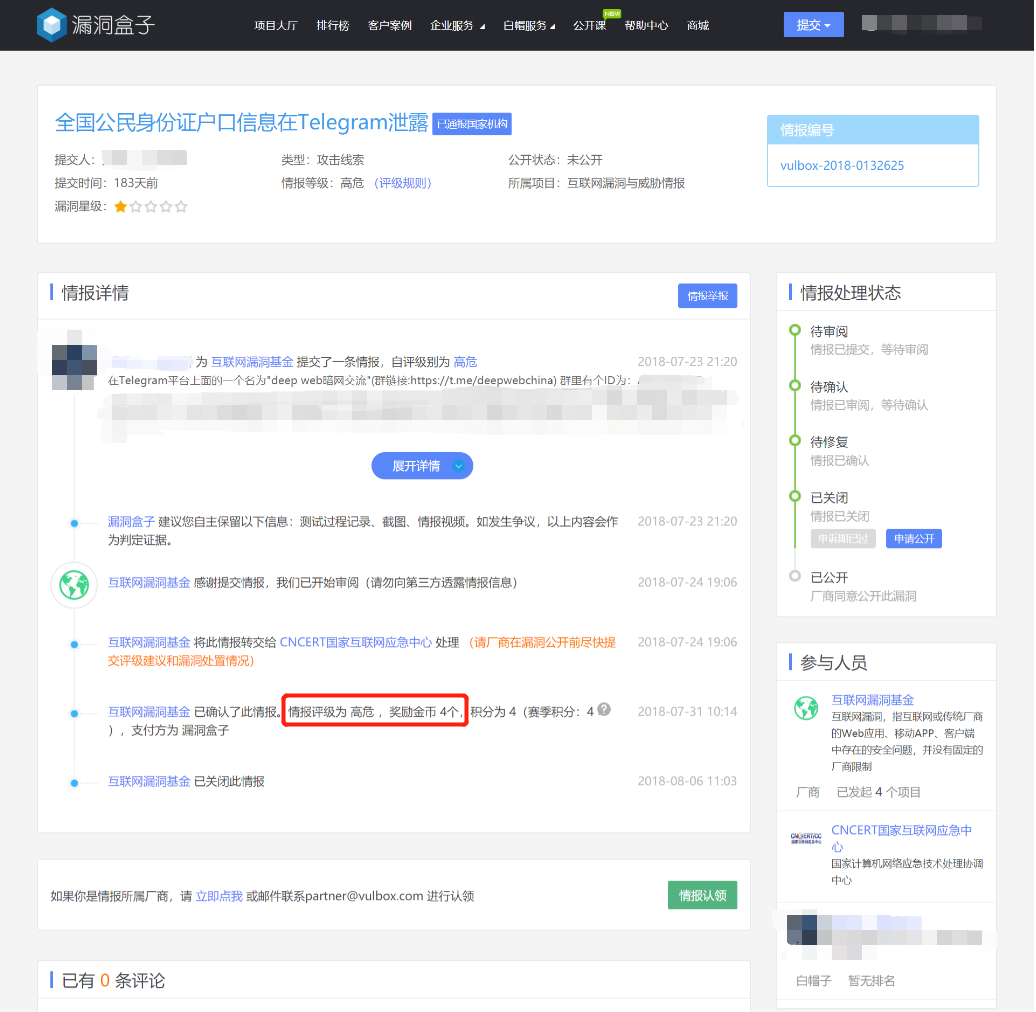The height and width of the screenshot is (1012, 1036).
Task: Open 商城 in the top navigation
Action: pyautogui.click(x=698, y=26)
